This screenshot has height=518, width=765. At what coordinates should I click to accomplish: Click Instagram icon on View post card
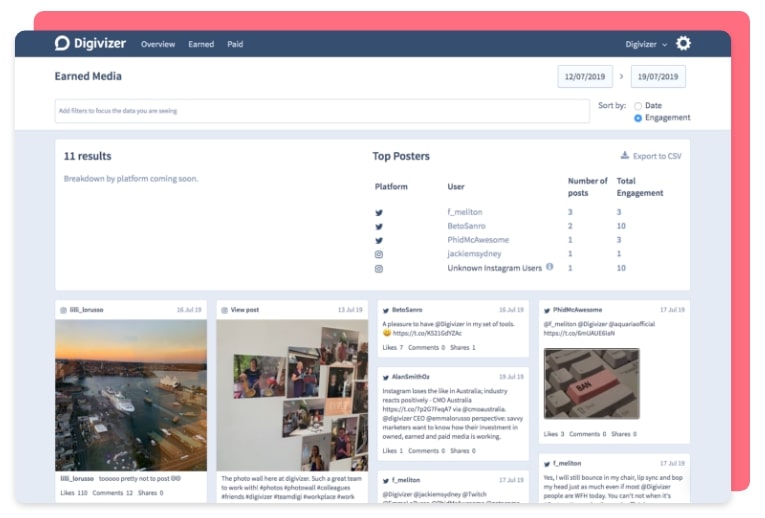pos(224,310)
